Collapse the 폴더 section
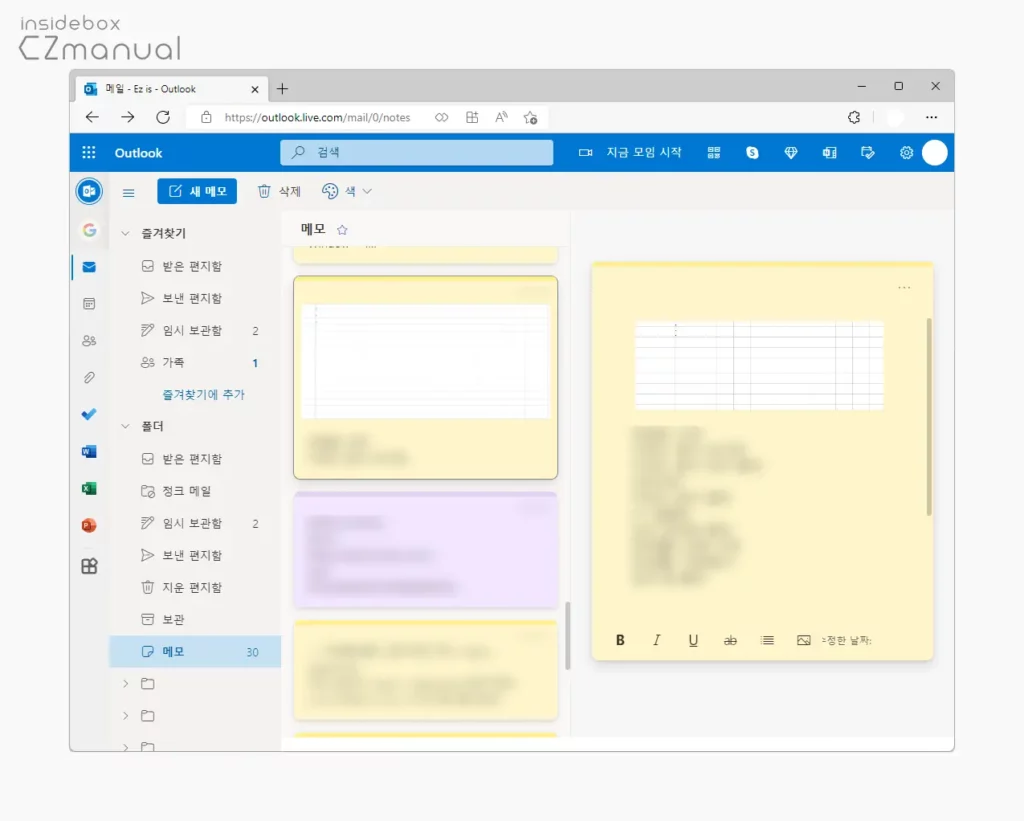 point(126,426)
